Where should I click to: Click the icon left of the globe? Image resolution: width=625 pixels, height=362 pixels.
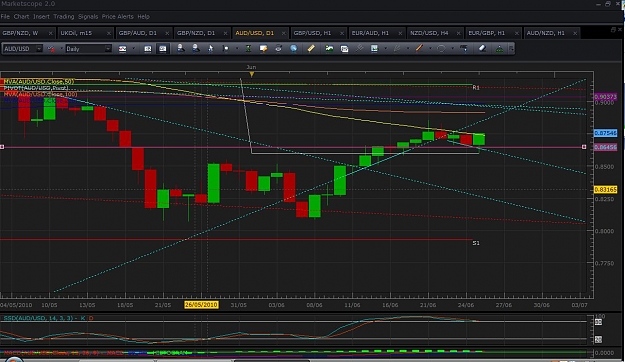click(278, 49)
